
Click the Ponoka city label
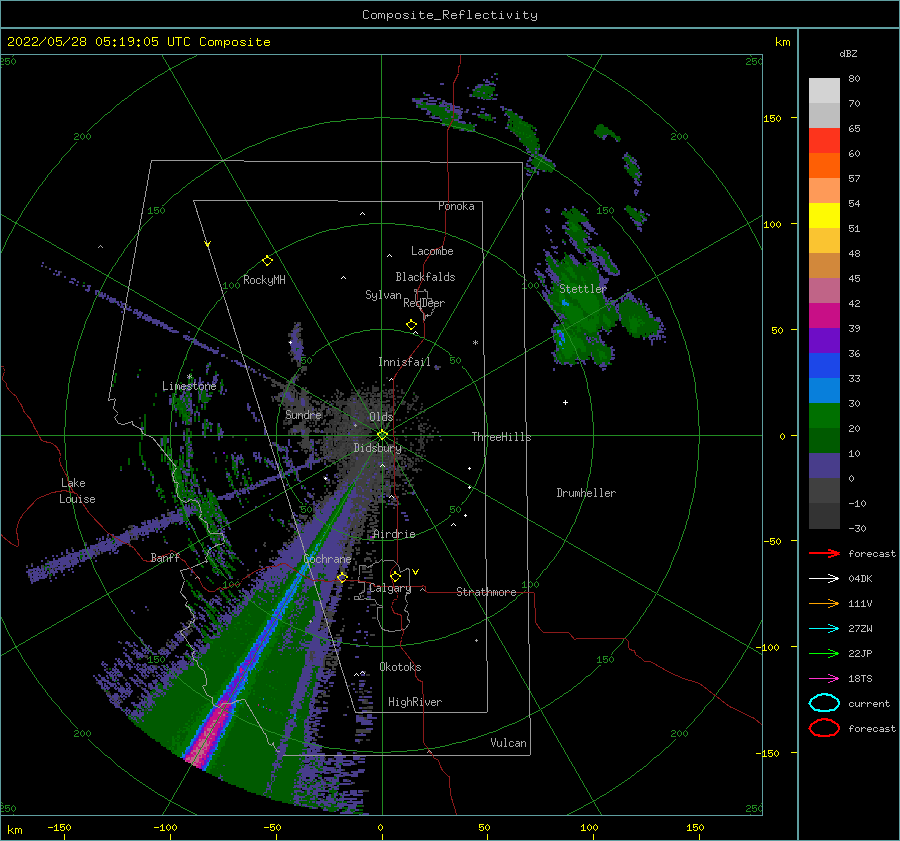pyautogui.click(x=456, y=206)
